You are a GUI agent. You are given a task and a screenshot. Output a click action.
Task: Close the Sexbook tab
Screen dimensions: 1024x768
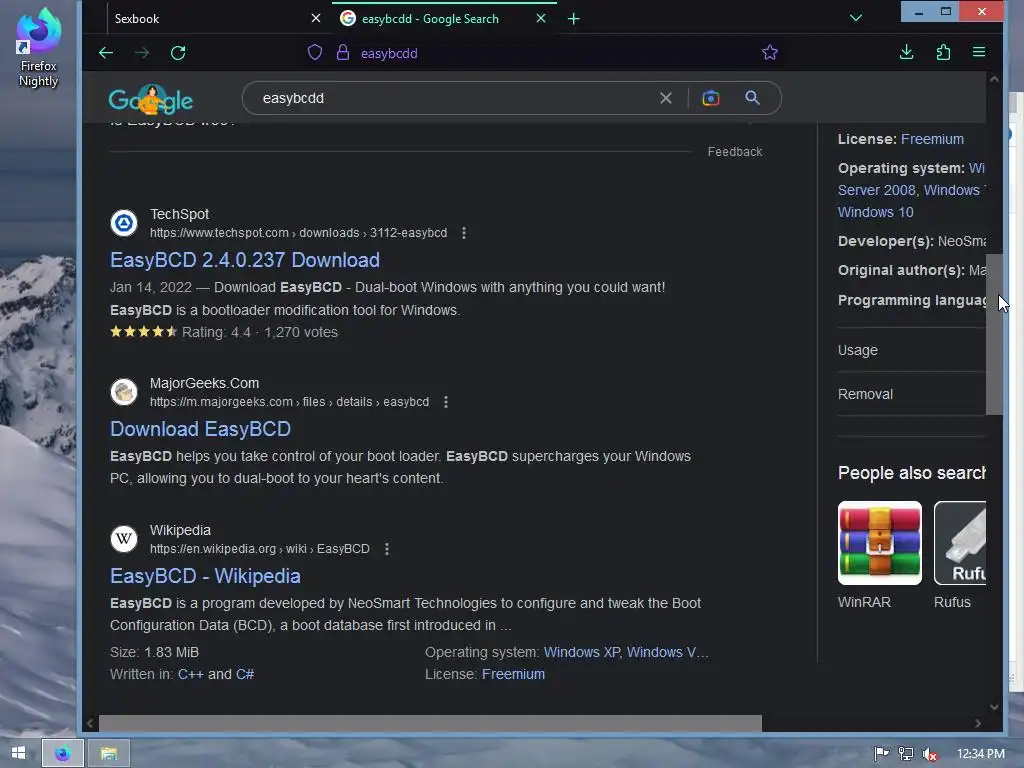click(316, 18)
